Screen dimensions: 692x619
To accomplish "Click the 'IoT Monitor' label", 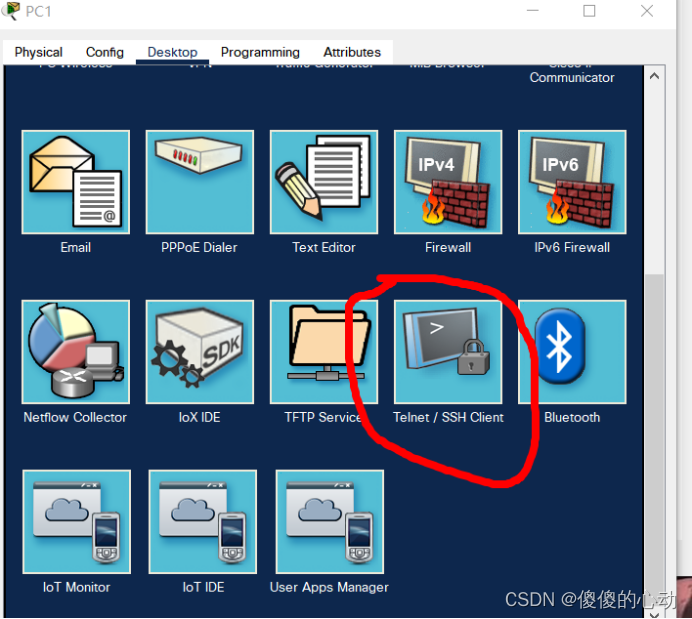I will pos(76,587).
